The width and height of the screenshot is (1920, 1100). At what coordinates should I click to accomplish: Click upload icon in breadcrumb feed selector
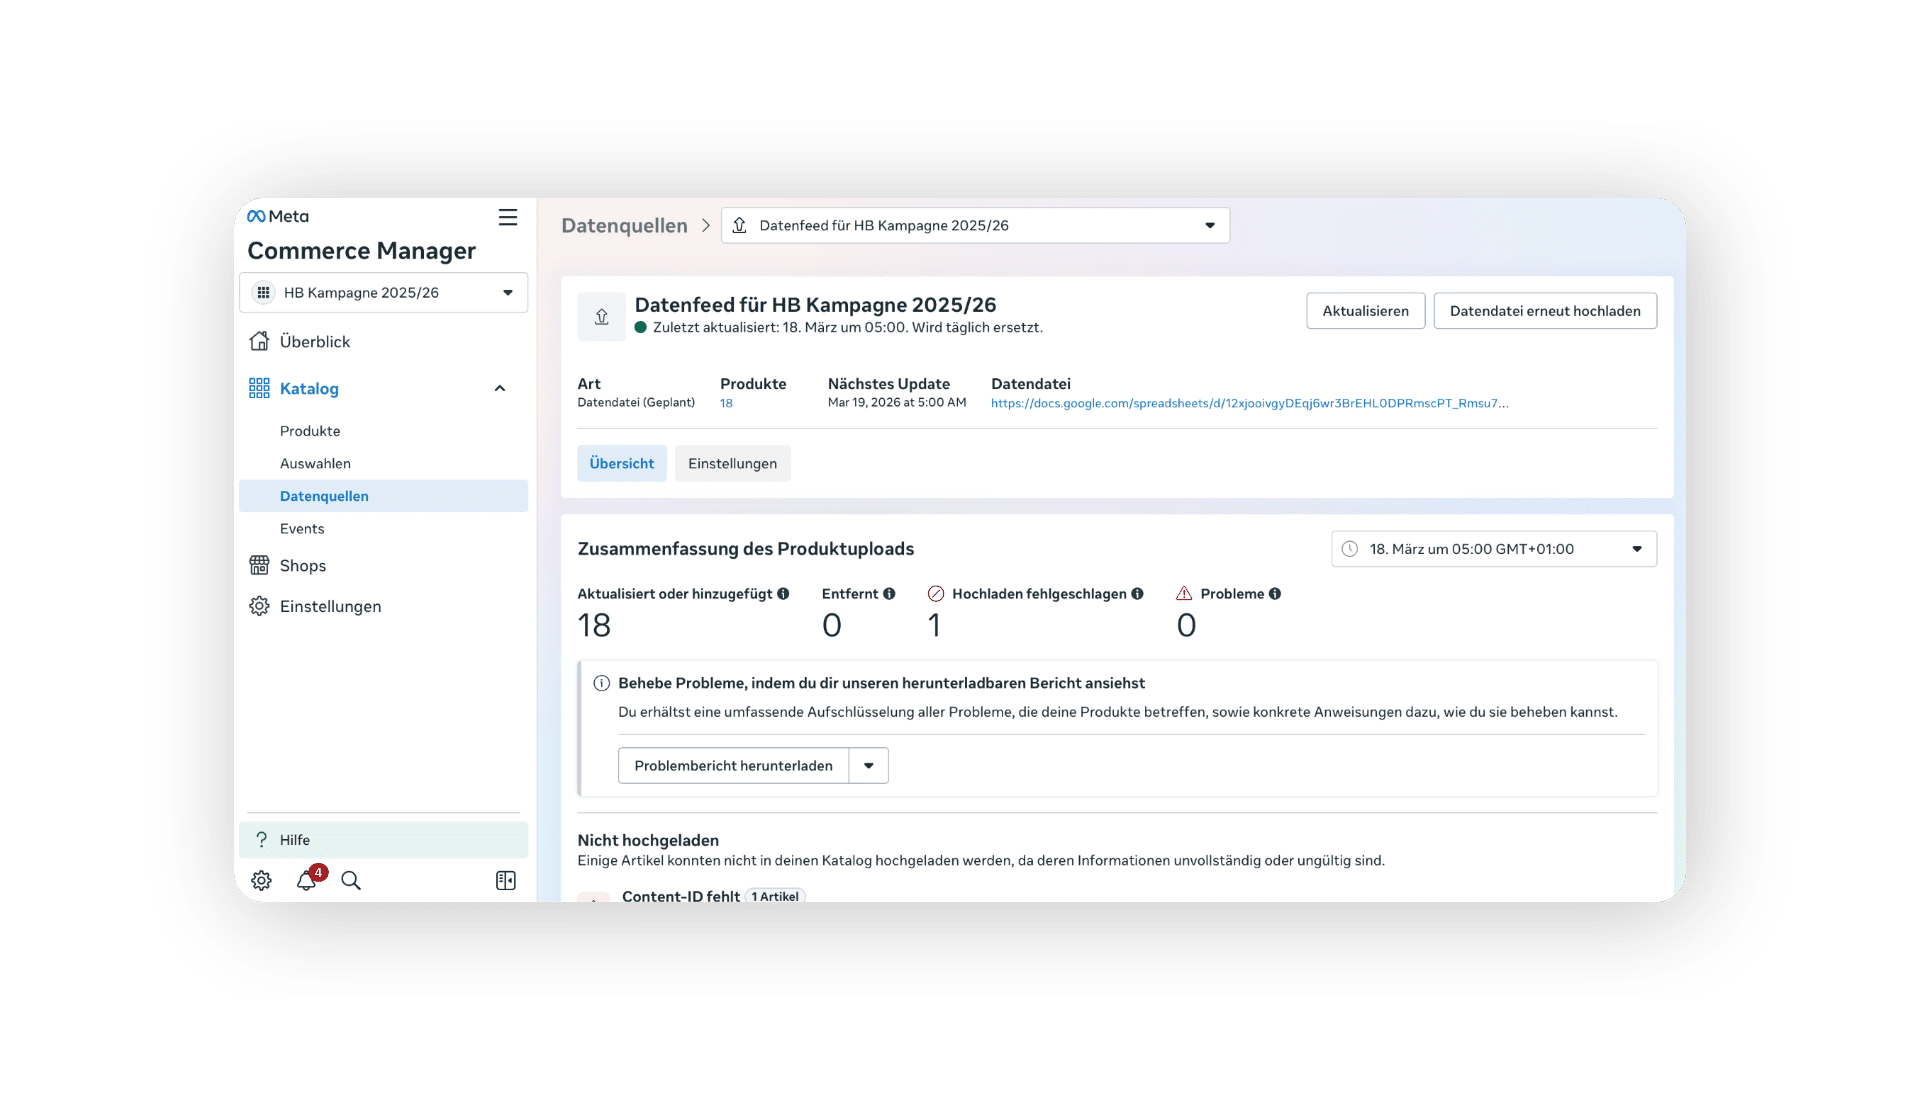point(740,225)
